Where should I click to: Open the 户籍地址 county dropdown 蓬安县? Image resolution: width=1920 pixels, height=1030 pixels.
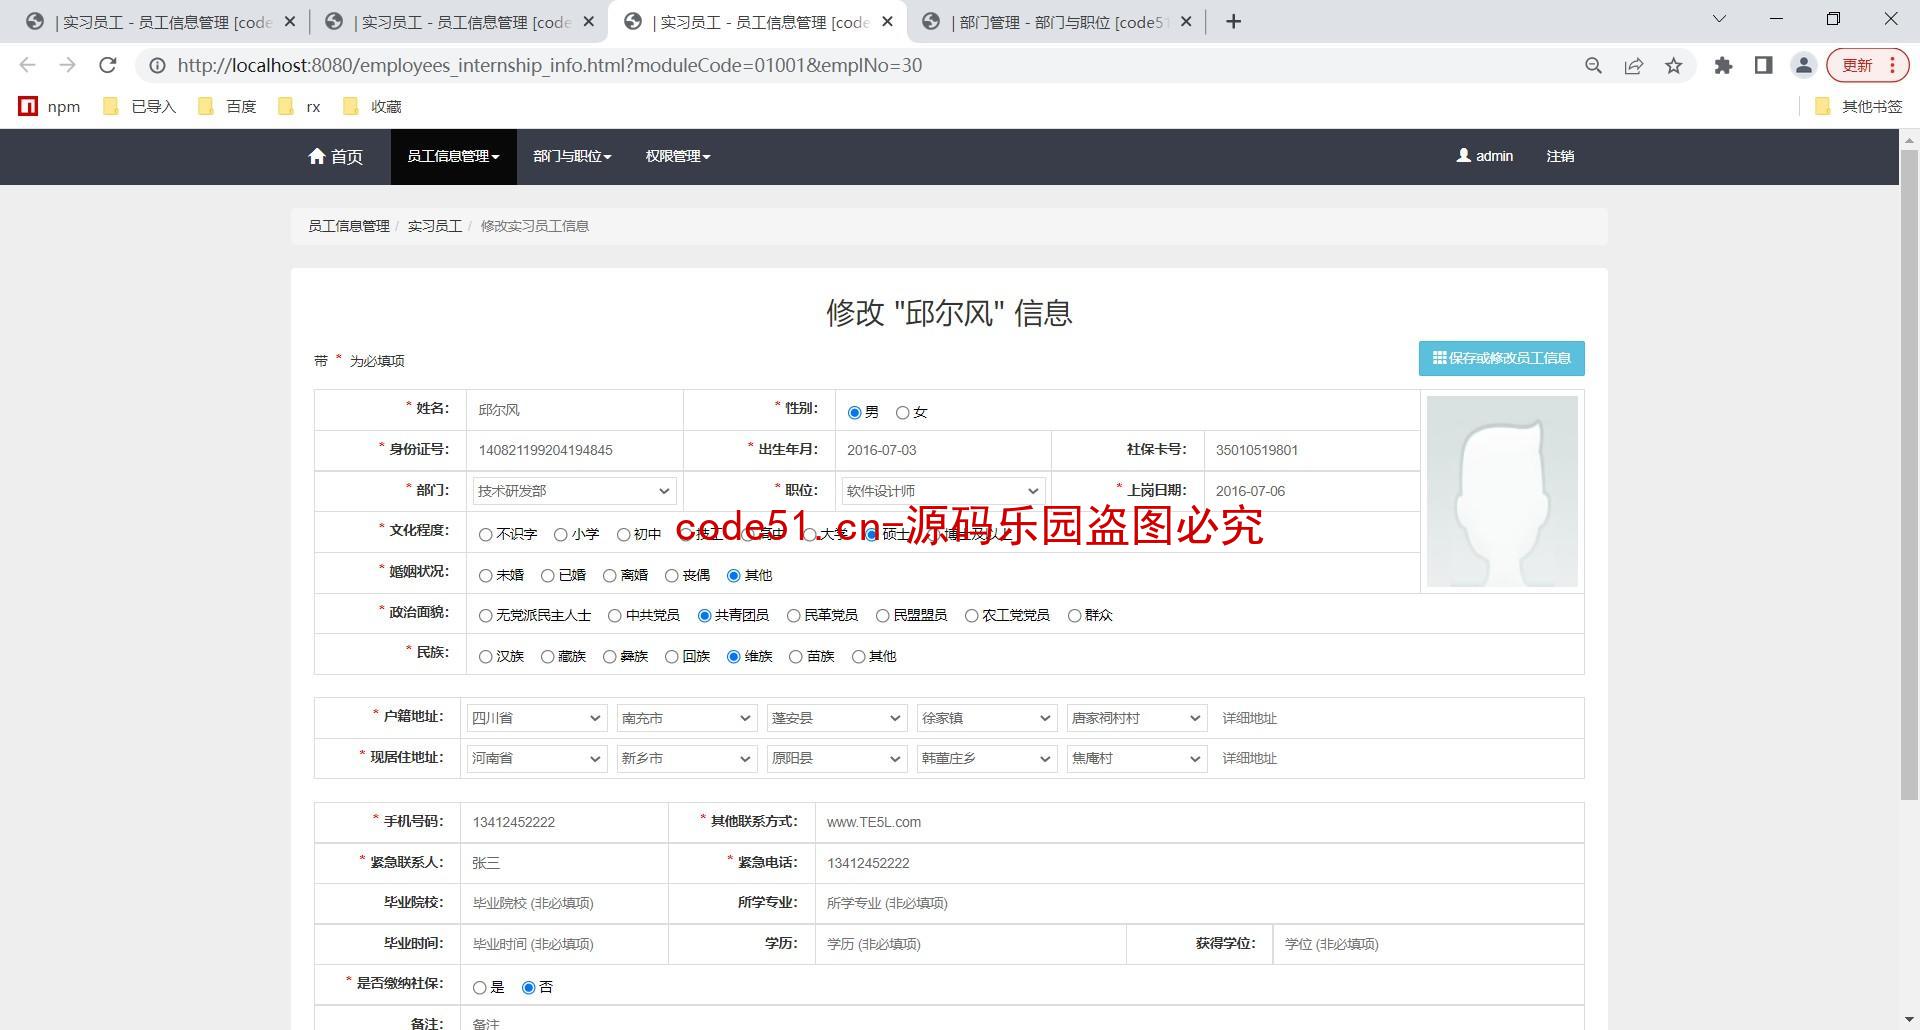click(x=837, y=718)
